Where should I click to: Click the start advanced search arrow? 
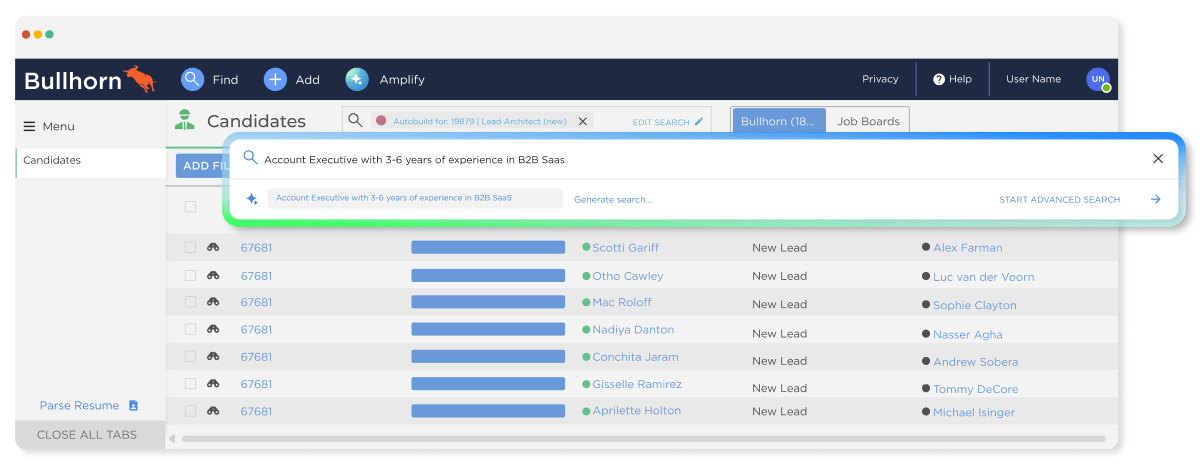tap(1156, 199)
